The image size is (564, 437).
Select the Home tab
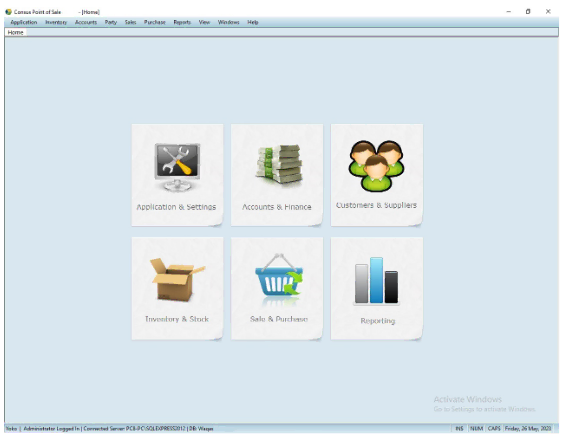[x=15, y=32]
